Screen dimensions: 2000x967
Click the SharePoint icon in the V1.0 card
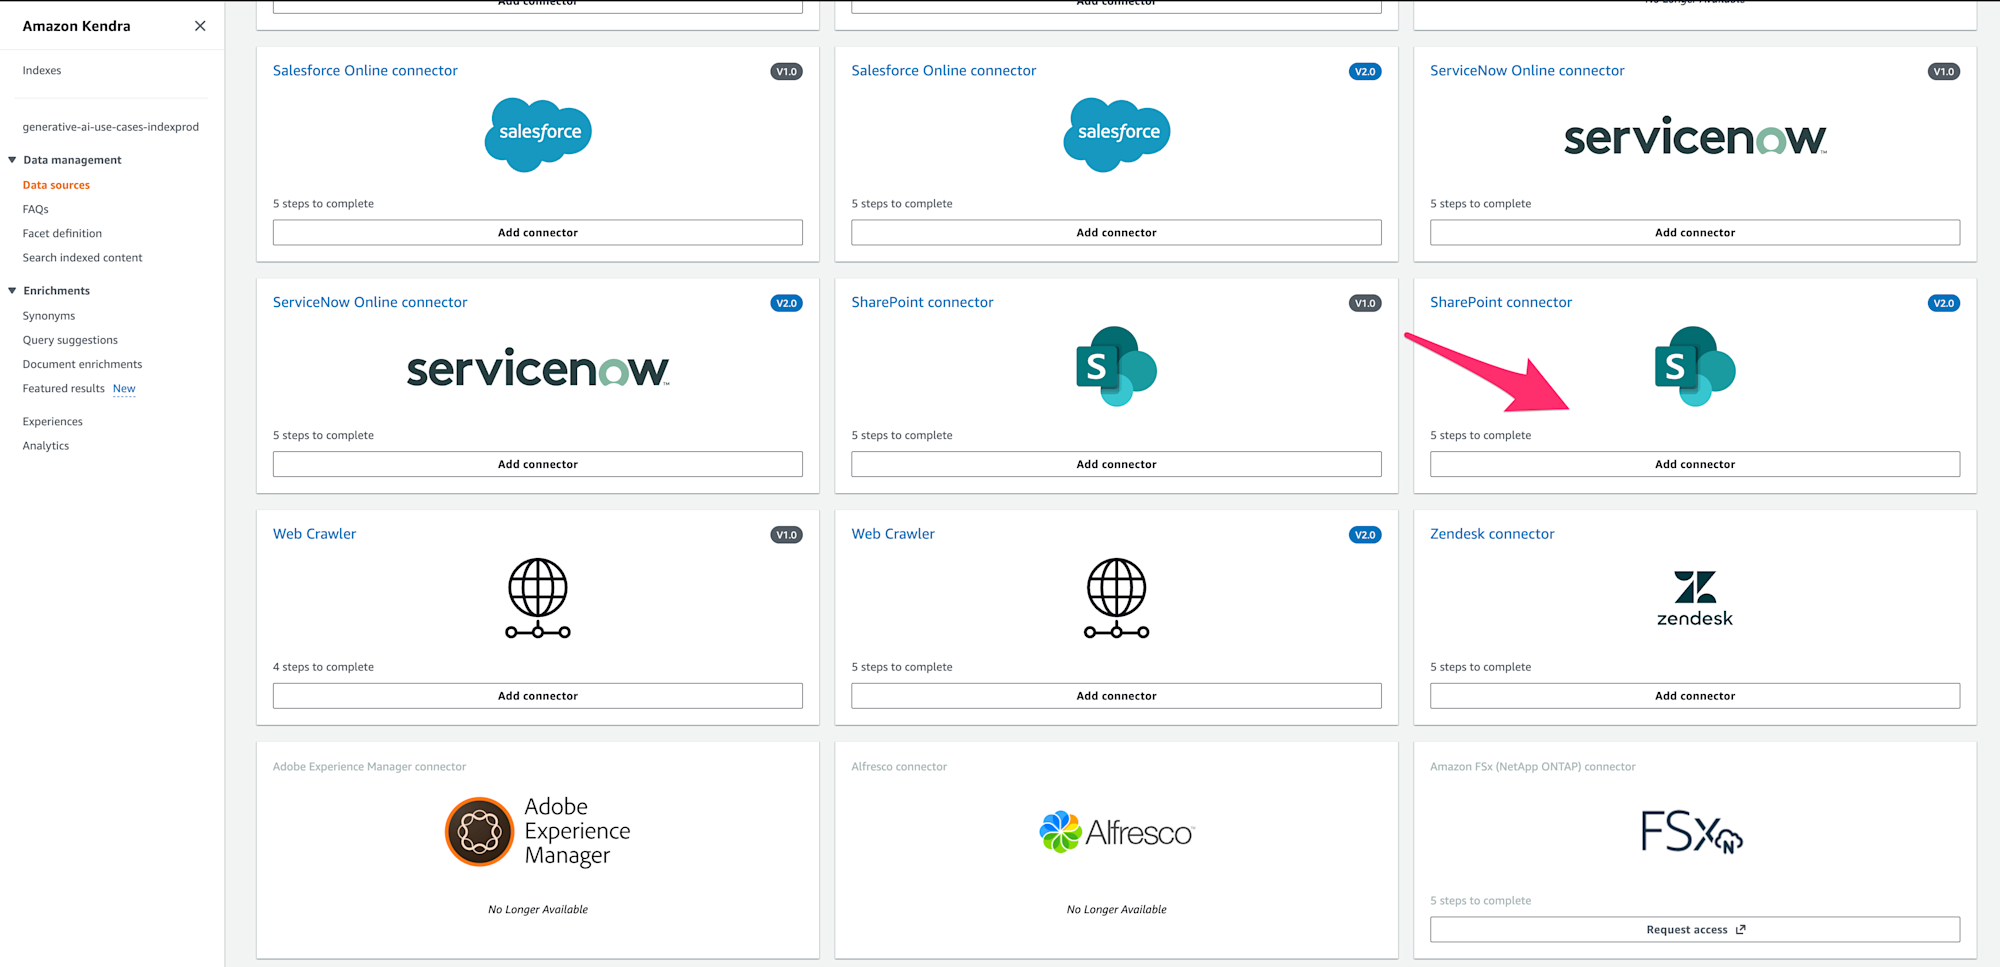(x=1116, y=366)
